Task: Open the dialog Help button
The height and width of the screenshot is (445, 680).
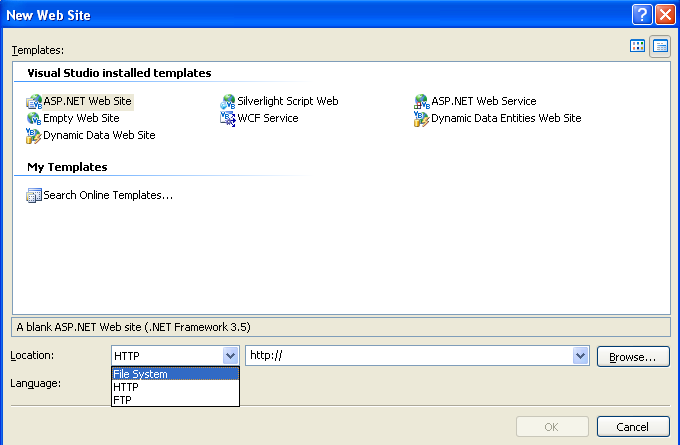Action: [x=642, y=15]
